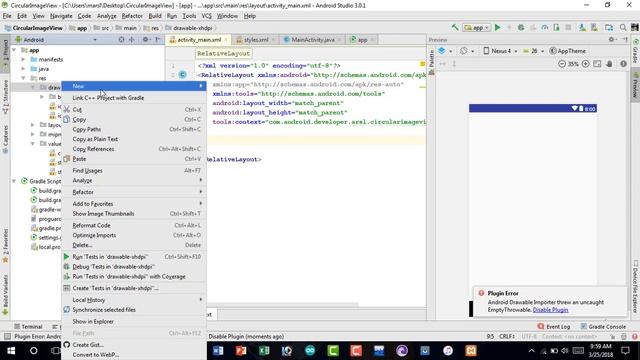Hide the Project panel with the pin icon
Image resolution: width=640 pixels, height=360 pixels.
(x=158, y=40)
